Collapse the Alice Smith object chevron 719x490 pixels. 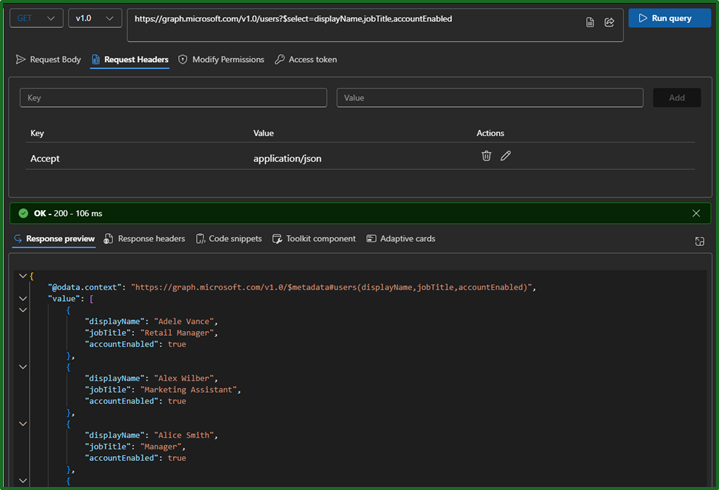click(x=23, y=424)
